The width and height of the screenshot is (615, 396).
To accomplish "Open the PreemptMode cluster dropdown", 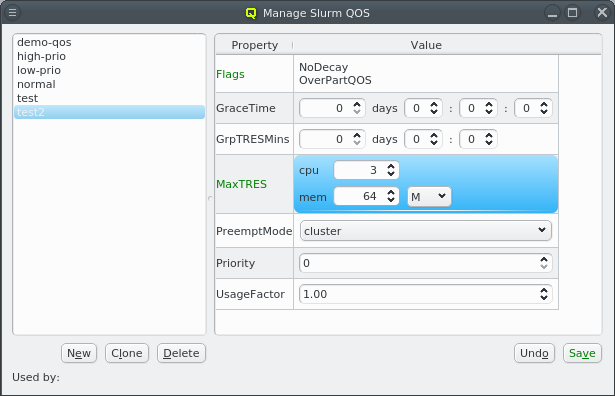I will (x=426, y=231).
